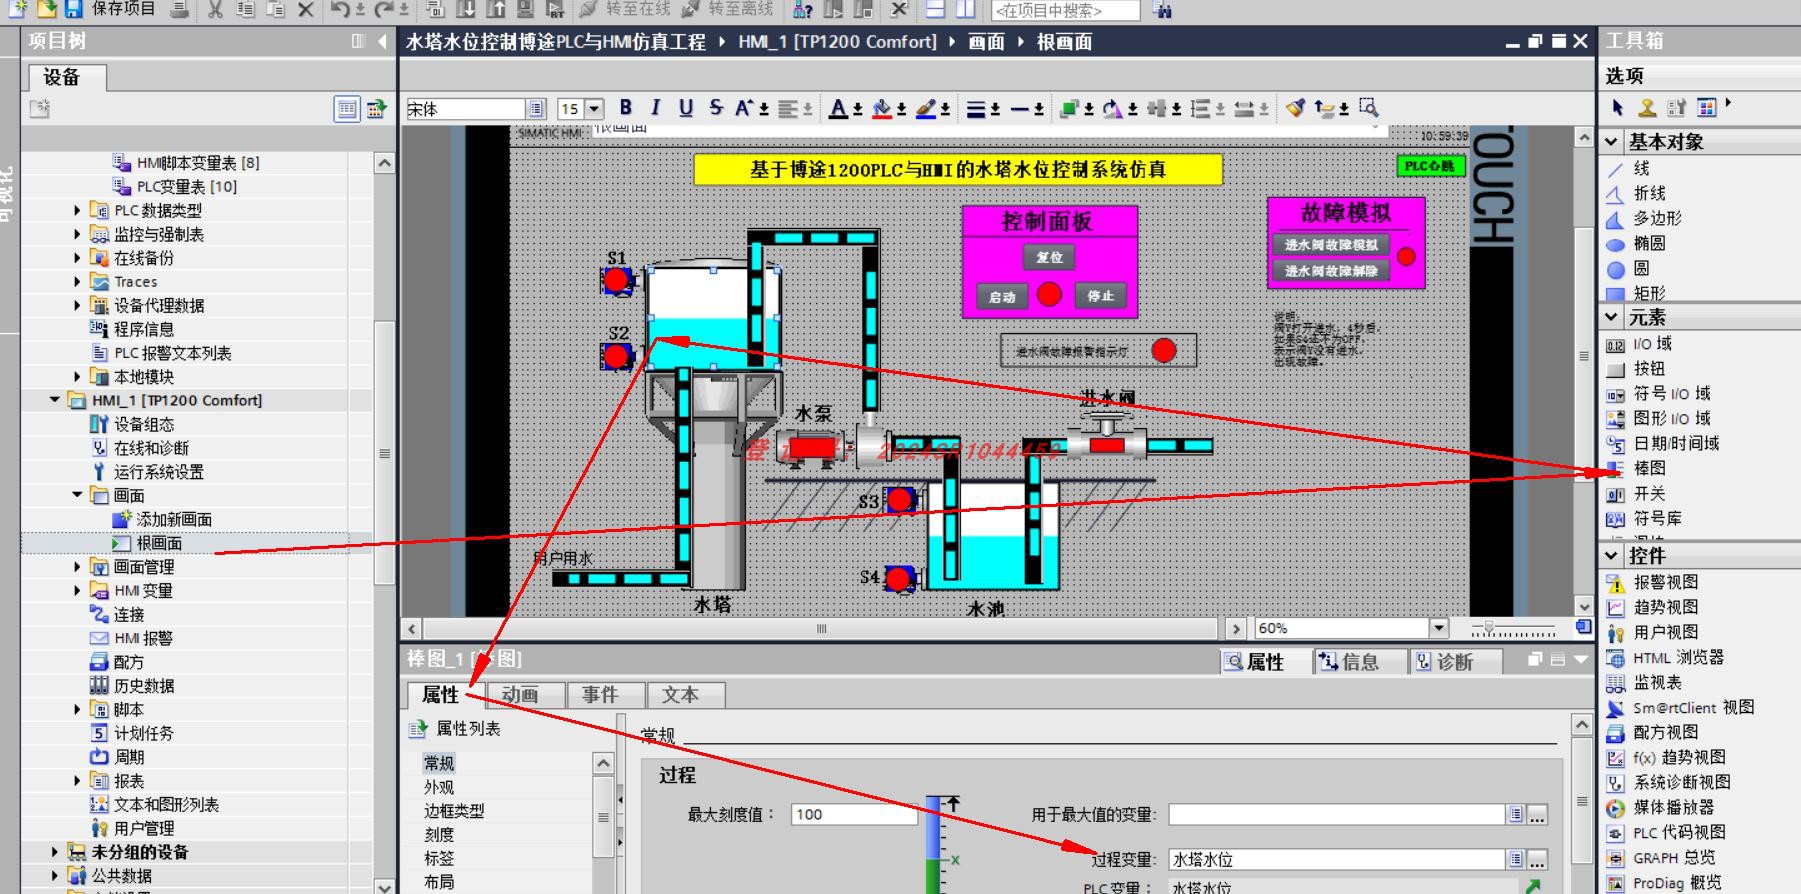Select 配方 in project tree
1801x894 pixels.
point(128,662)
